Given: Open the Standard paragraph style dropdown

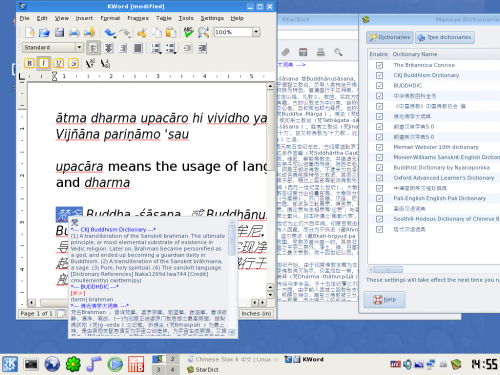Looking at the screenshot, I should point(79,47).
